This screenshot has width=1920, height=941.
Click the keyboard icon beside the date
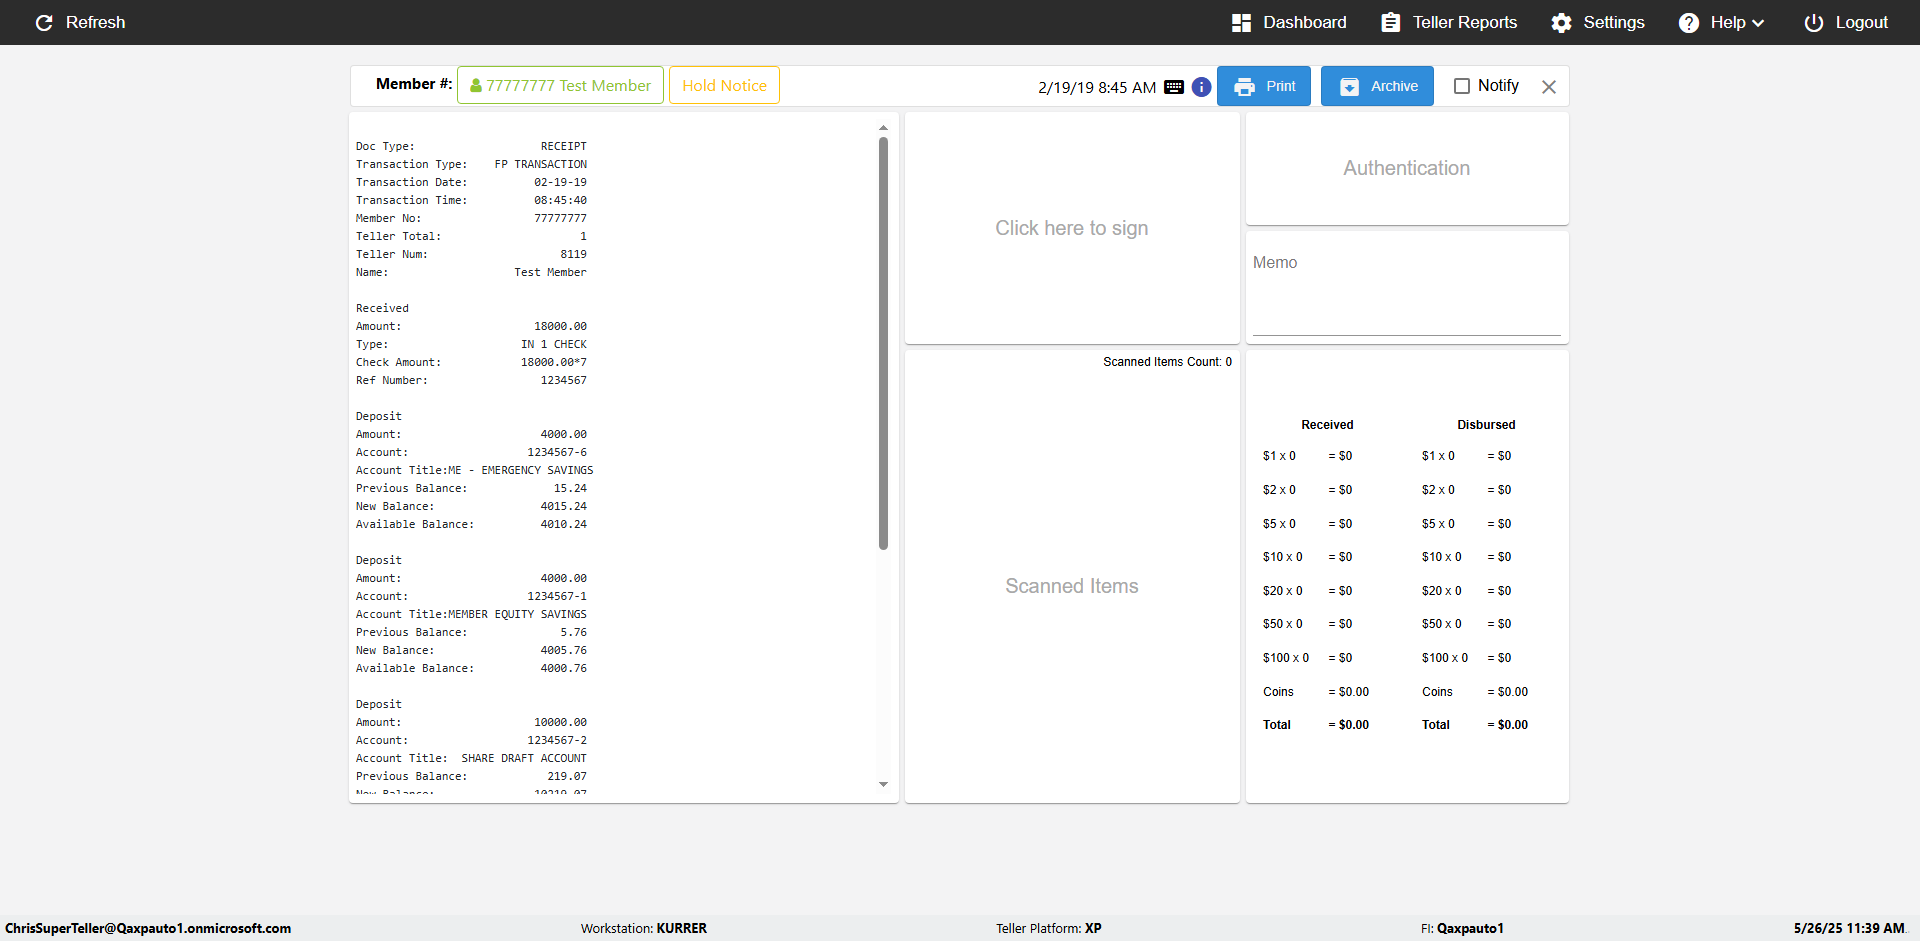(1174, 87)
